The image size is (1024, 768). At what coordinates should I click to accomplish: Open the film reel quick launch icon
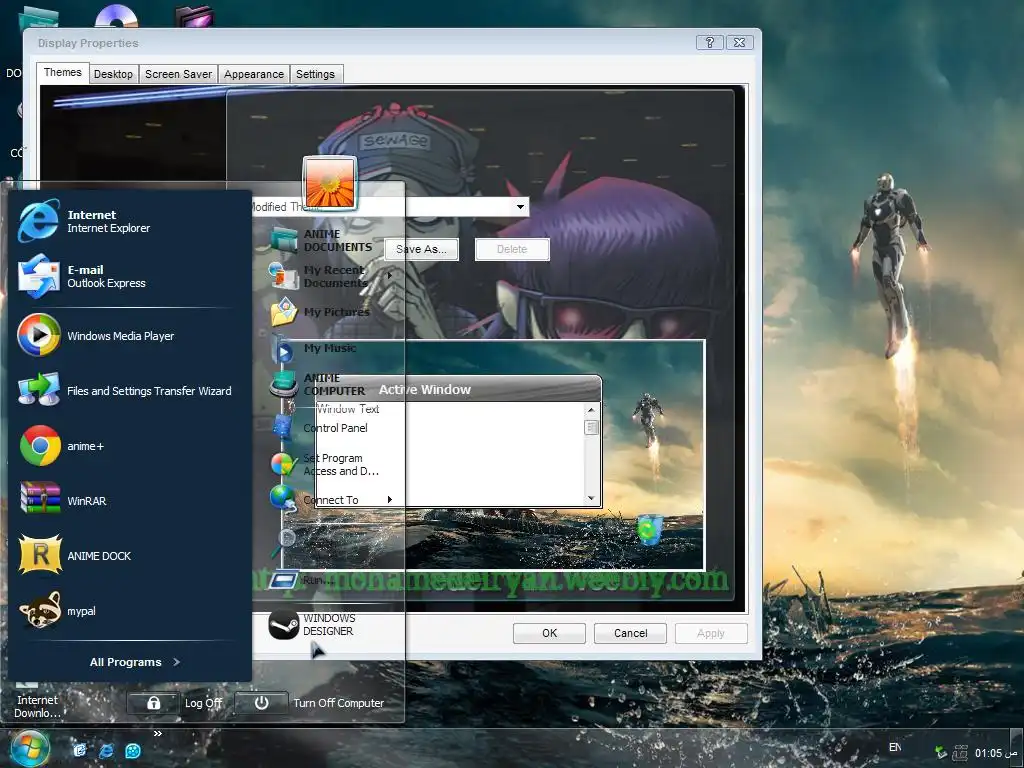[x=133, y=751]
